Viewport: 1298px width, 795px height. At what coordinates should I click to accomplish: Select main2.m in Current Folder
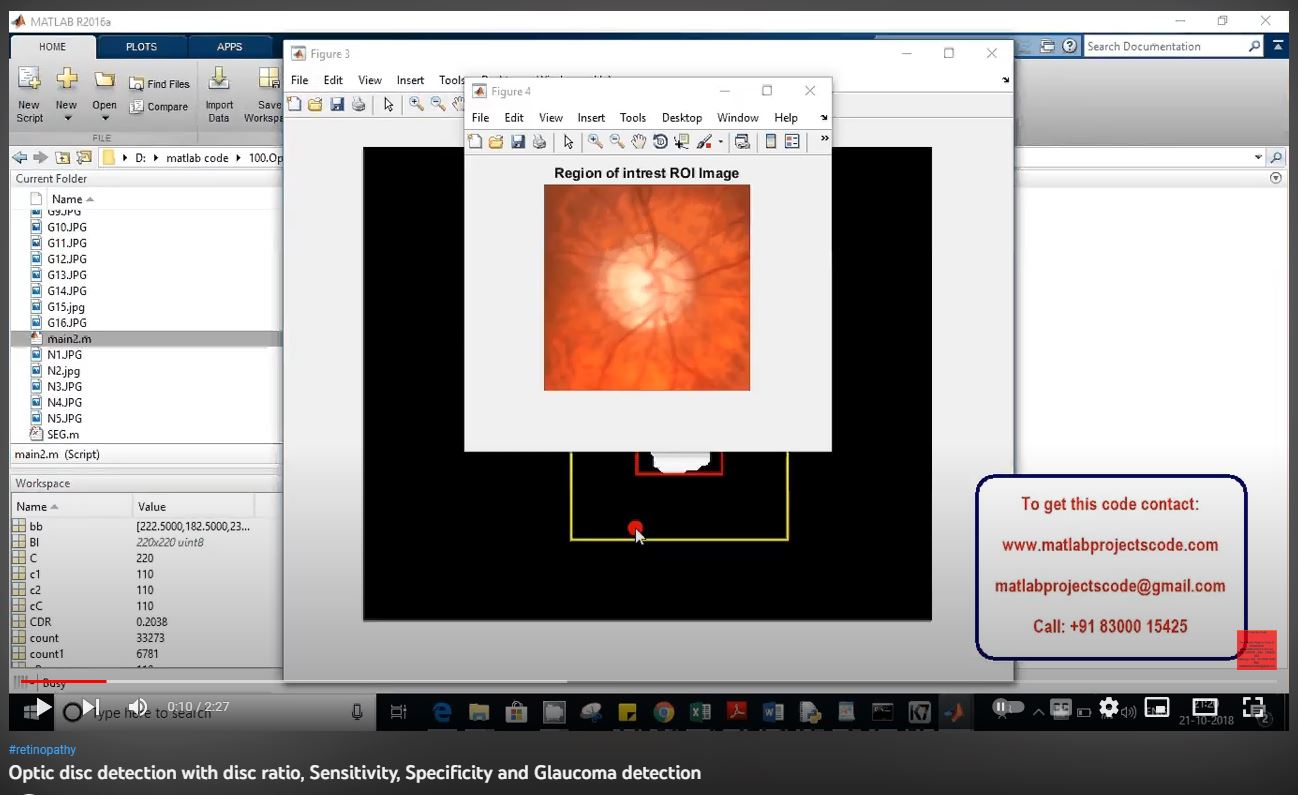(145, 339)
